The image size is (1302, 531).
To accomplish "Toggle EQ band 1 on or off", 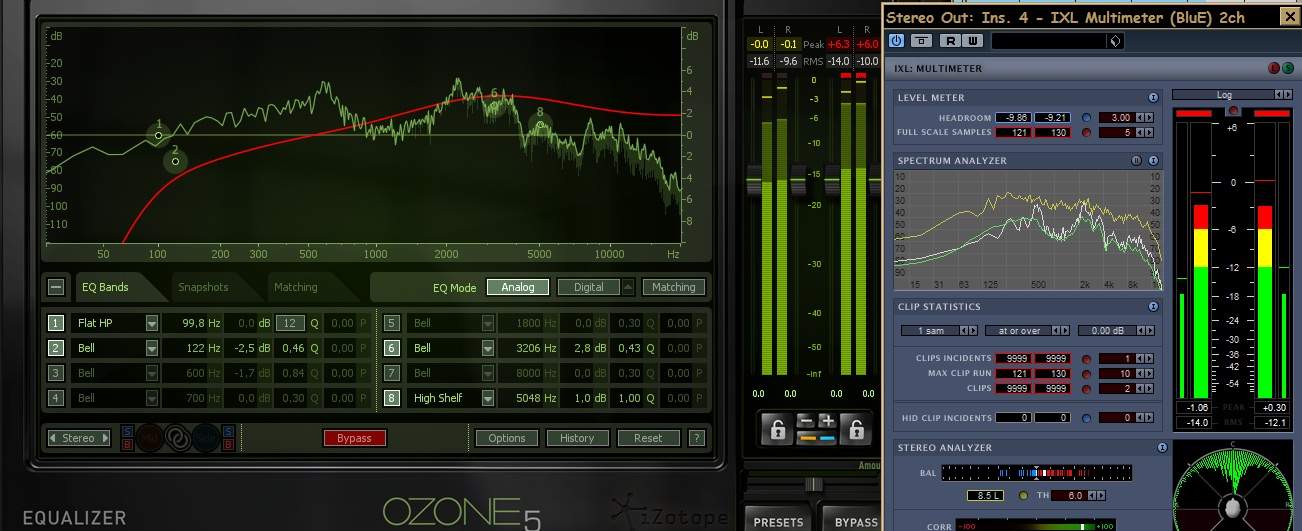I will point(56,323).
